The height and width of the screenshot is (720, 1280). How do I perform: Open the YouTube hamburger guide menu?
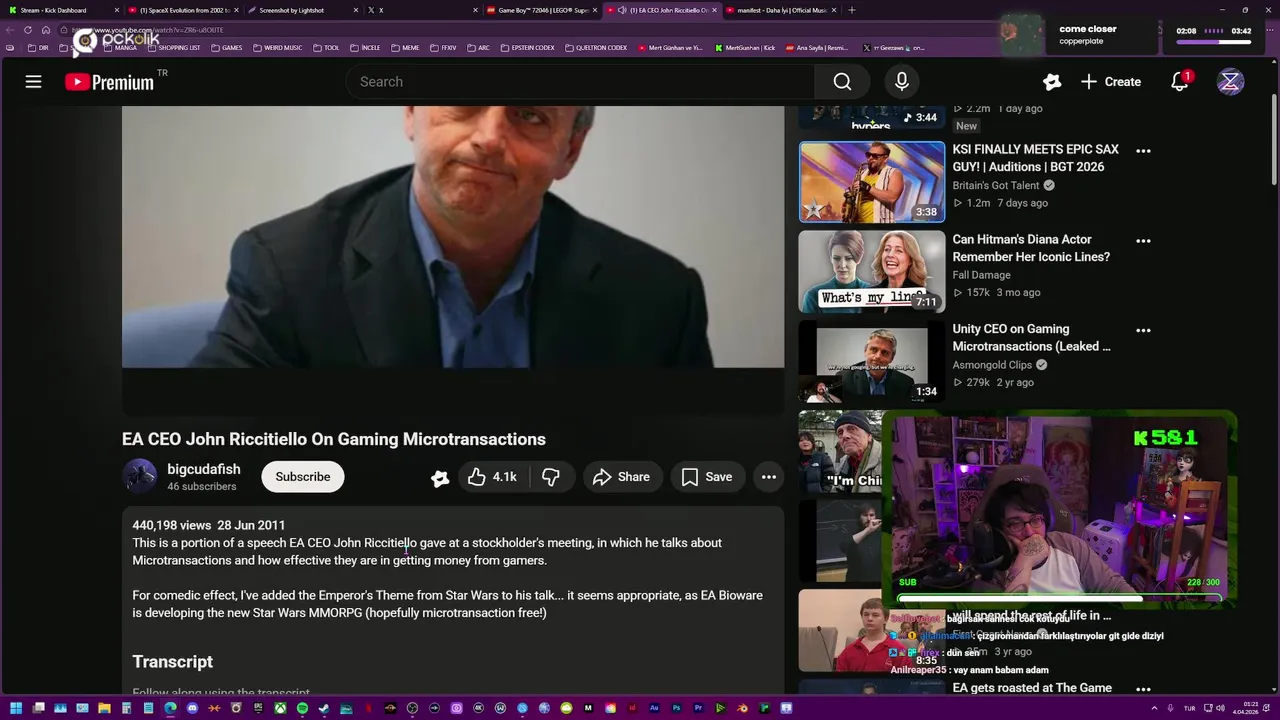tap(33, 82)
